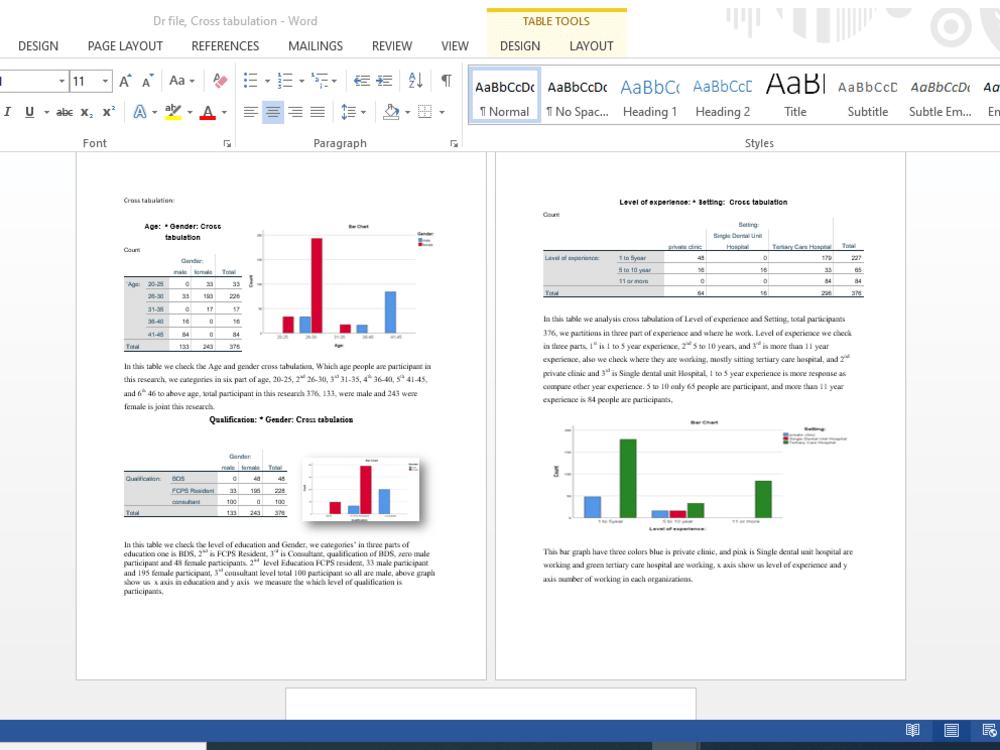Toggle show paragraph marks
Viewport: 1000px width, 750px height.
point(446,80)
